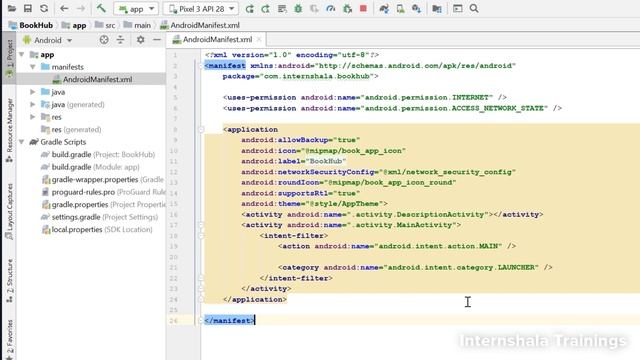Open the Structure side tab
The height and width of the screenshot is (360, 640).
[x=9, y=281]
